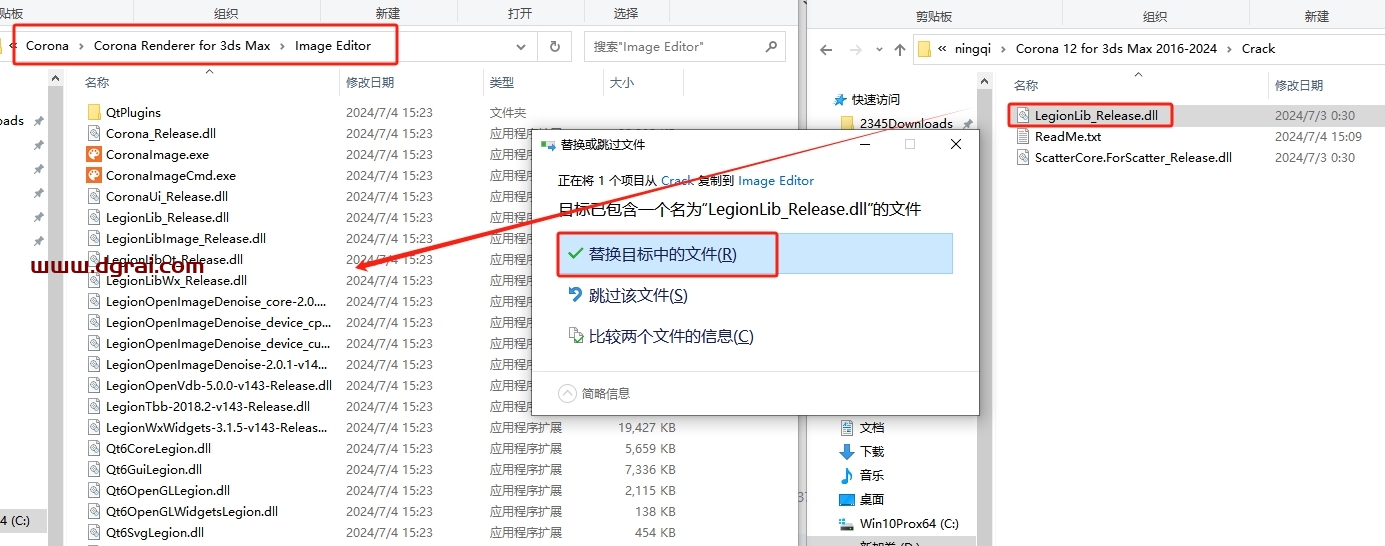Viewport: 1385px width, 546px height.
Task: Select LegionTbb-2018.2-v143-Release.dll
Action: pyautogui.click(x=208, y=407)
